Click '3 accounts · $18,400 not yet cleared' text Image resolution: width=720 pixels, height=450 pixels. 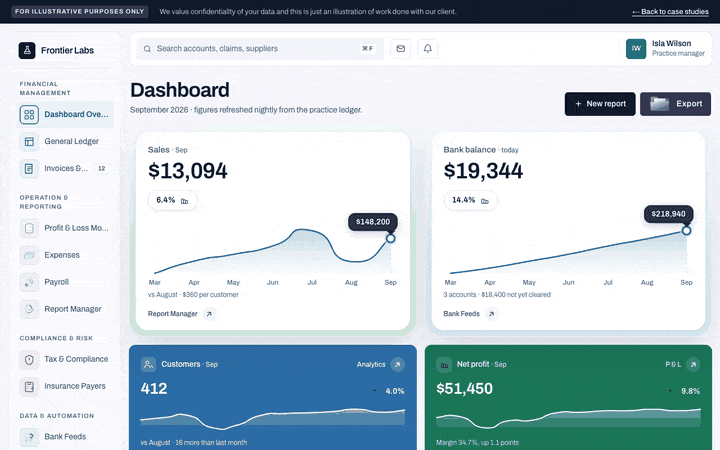497,295
